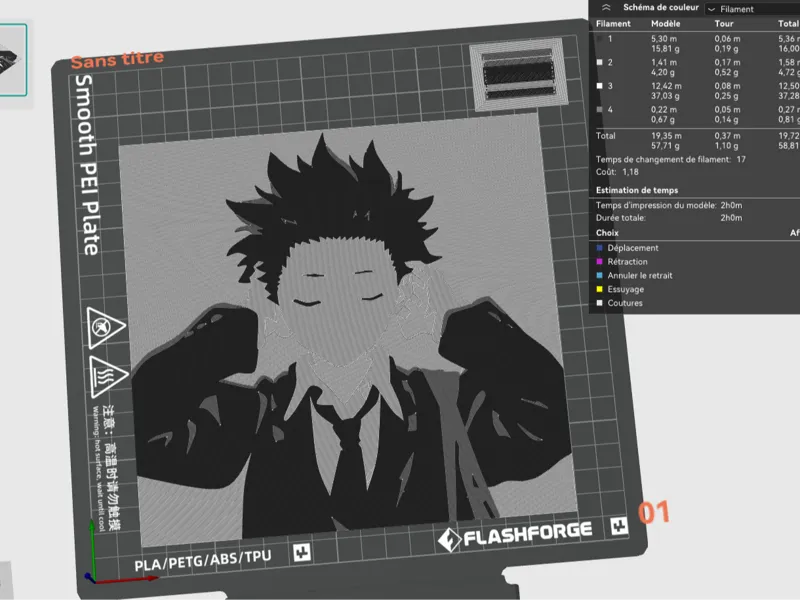Toggle Annuler le retrait display swatch

click(599, 276)
